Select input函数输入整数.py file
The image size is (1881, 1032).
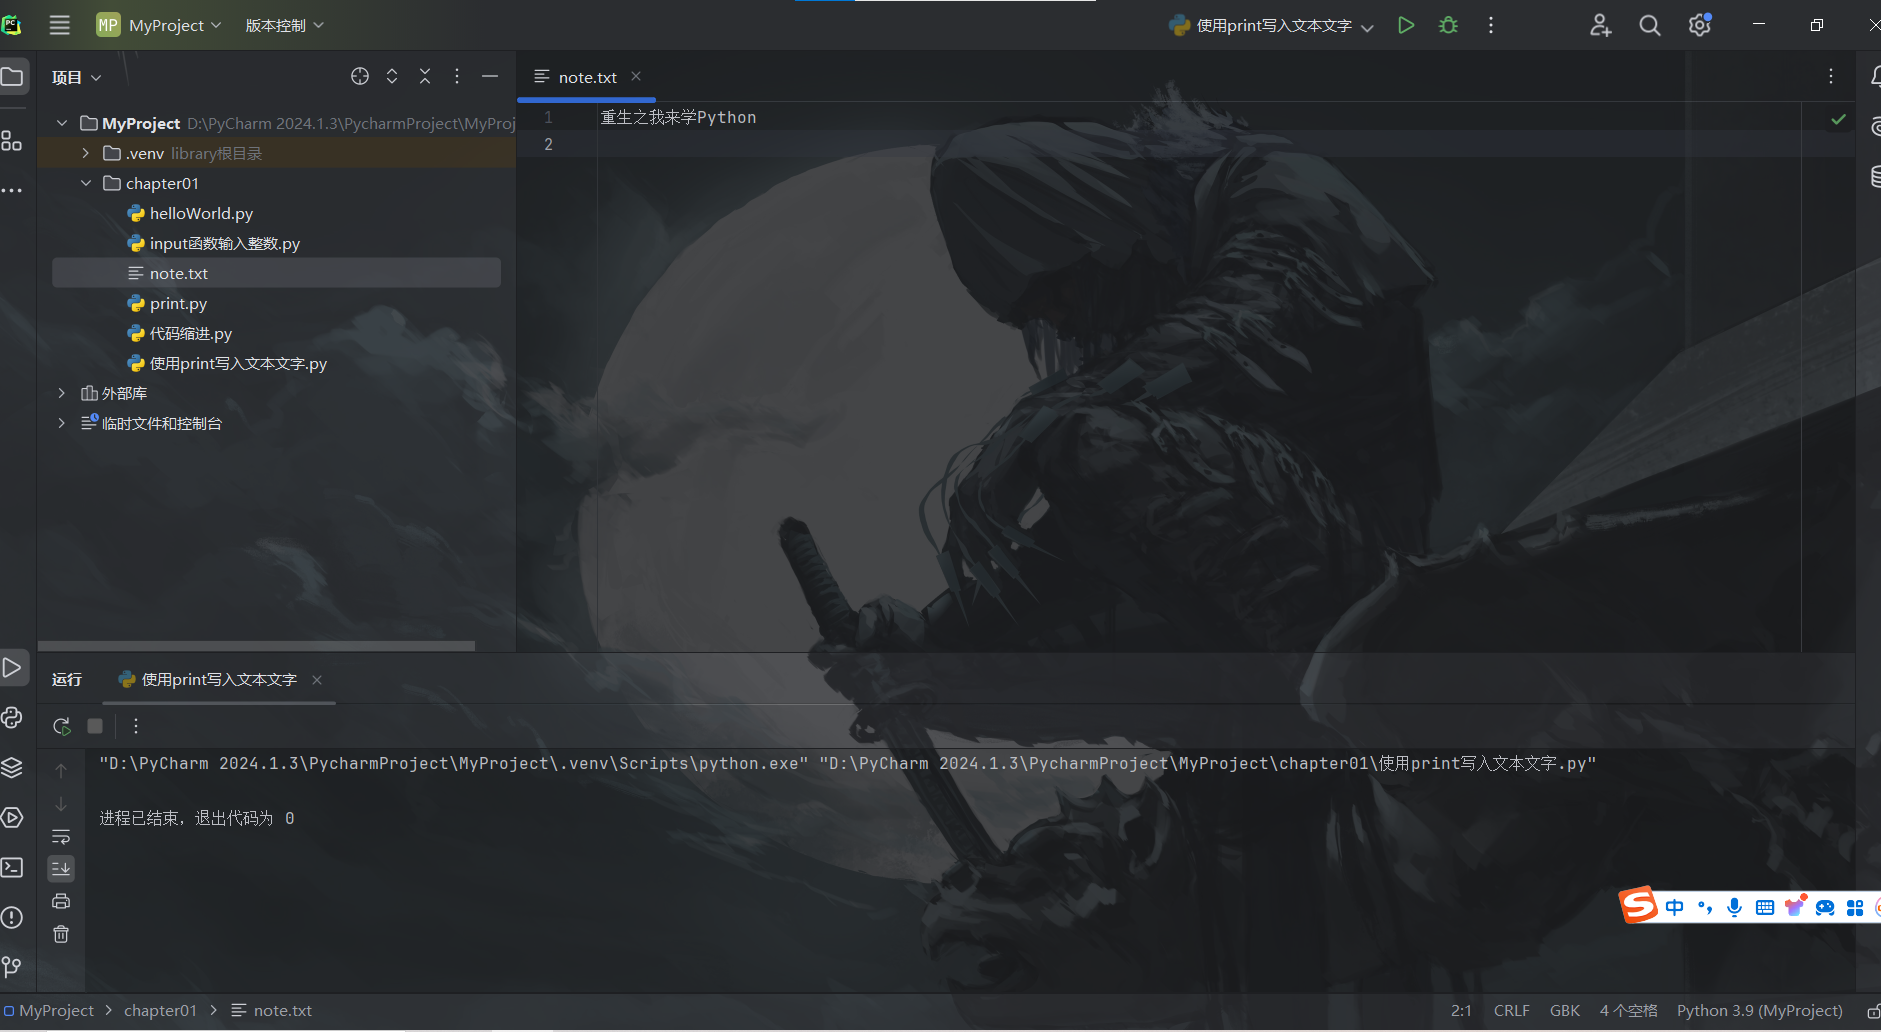point(225,243)
